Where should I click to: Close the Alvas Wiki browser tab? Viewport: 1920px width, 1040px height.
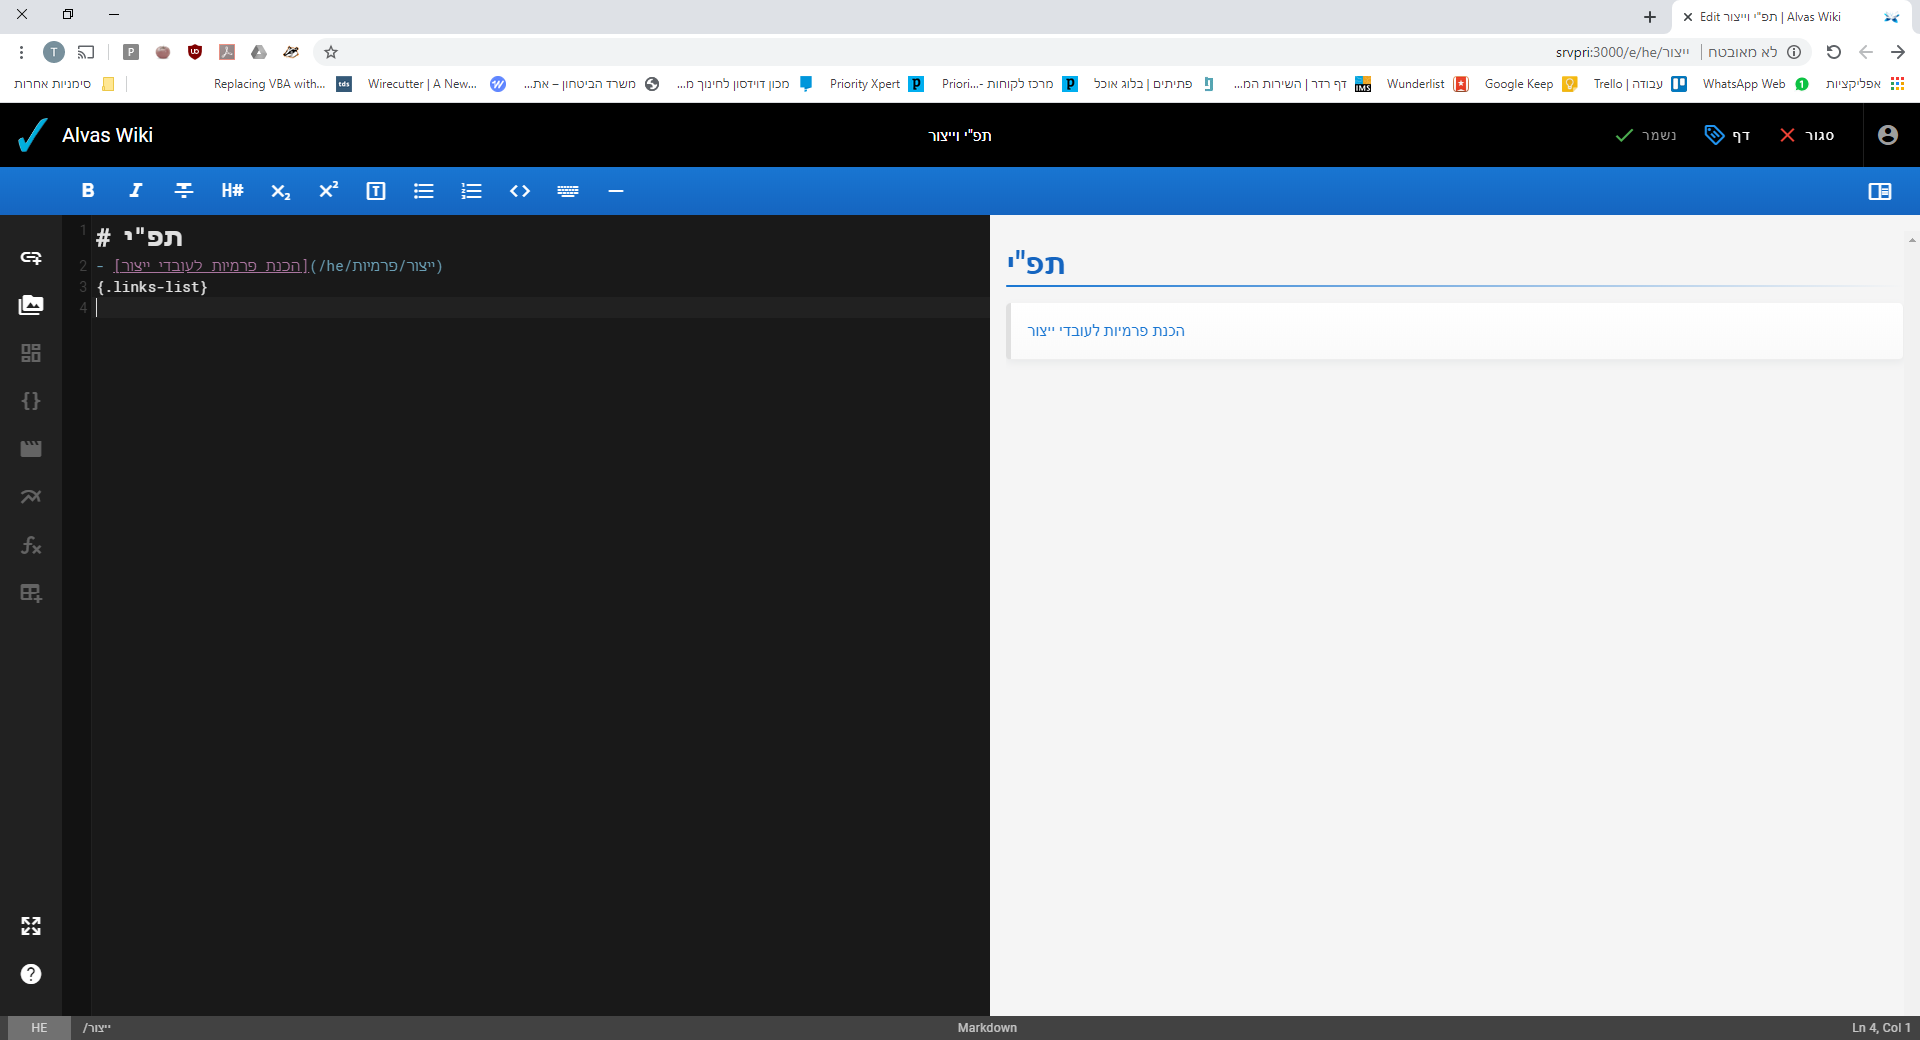(x=1688, y=17)
